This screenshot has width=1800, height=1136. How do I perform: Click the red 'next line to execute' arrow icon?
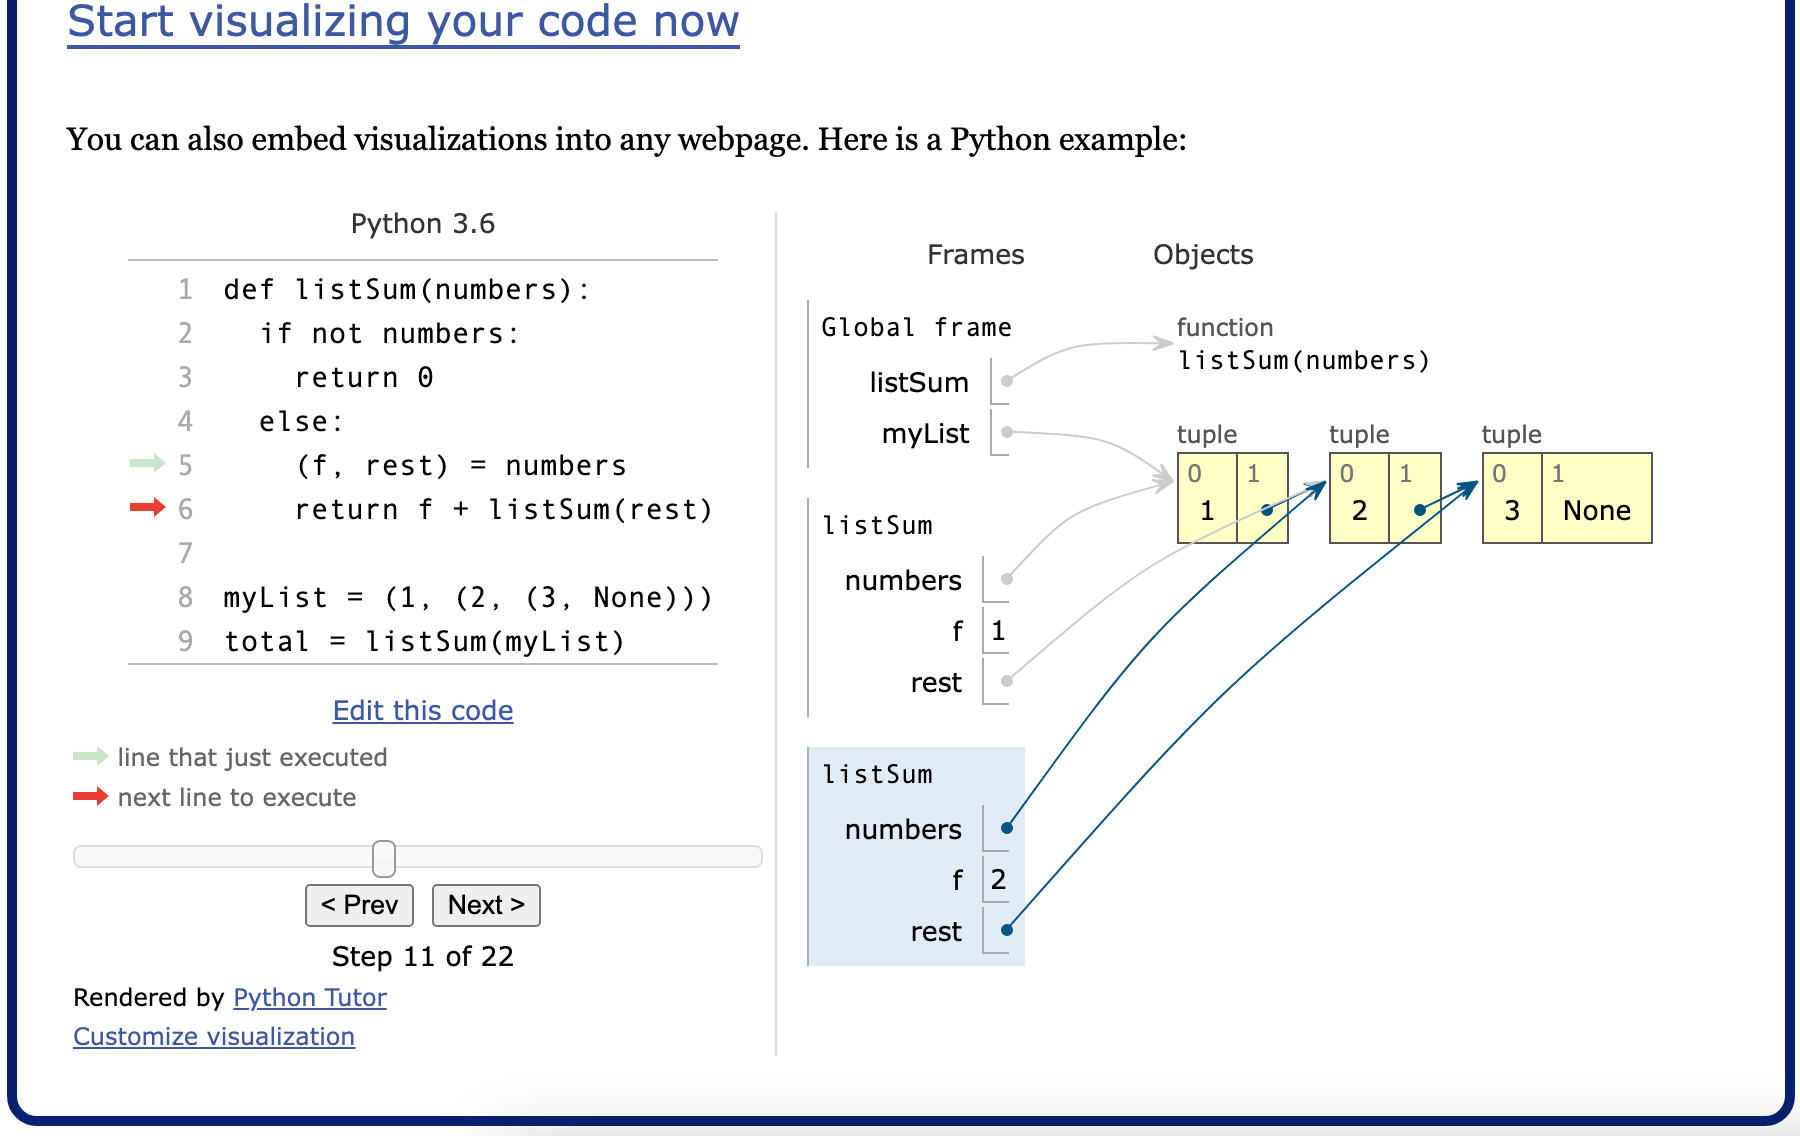(91, 797)
